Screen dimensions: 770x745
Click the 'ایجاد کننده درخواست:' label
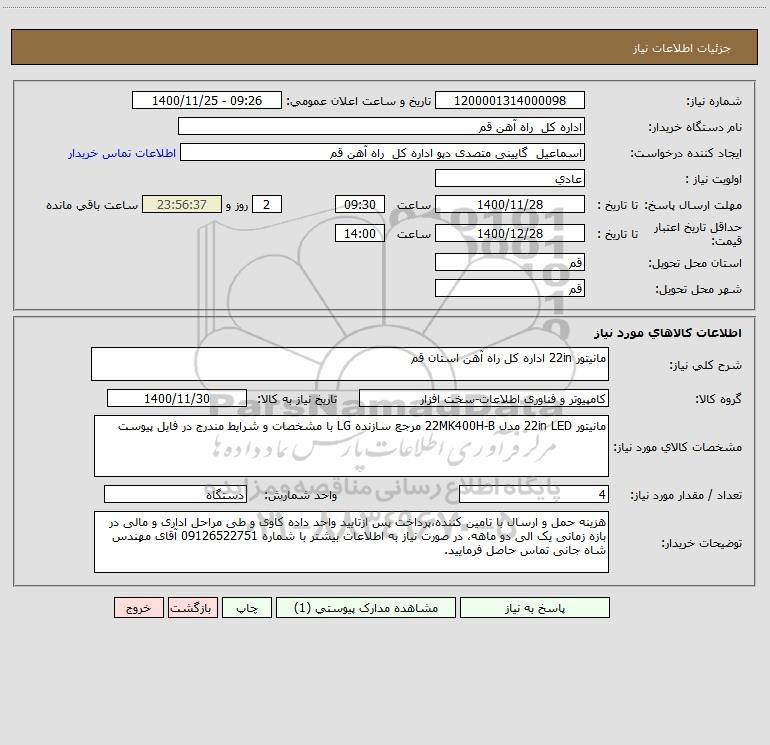pos(686,154)
